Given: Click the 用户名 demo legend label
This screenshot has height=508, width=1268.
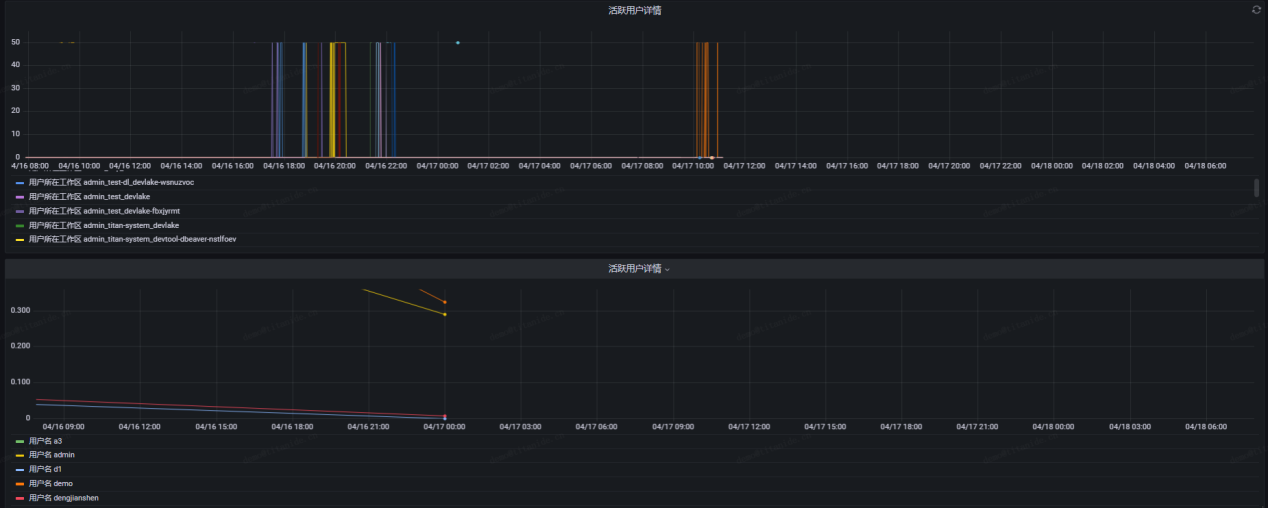Looking at the screenshot, I should [51, 483].
